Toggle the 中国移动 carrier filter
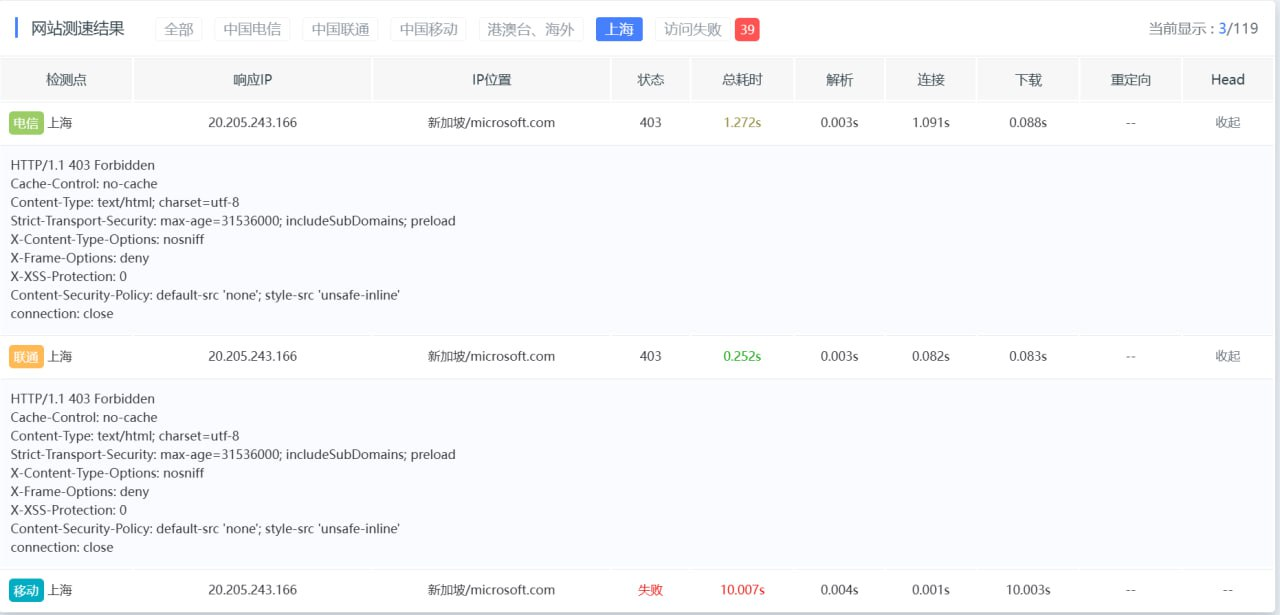1280x615 pixels. pyautogui.click(x=430, y=29)
